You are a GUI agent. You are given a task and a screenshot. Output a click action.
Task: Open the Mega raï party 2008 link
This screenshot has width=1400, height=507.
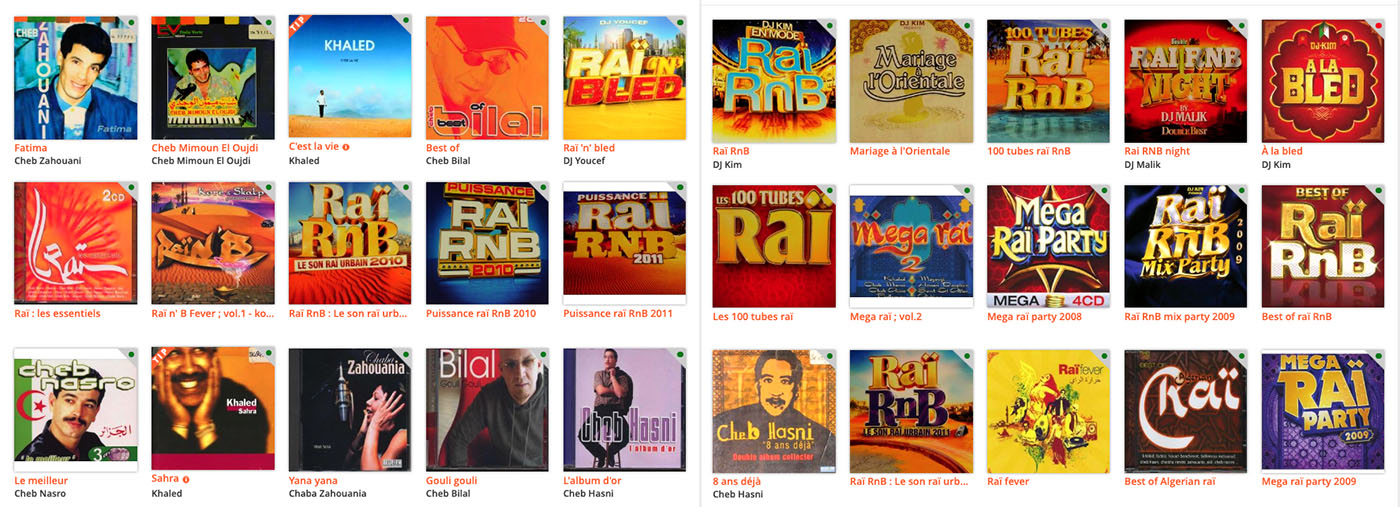coord(1034,316)
